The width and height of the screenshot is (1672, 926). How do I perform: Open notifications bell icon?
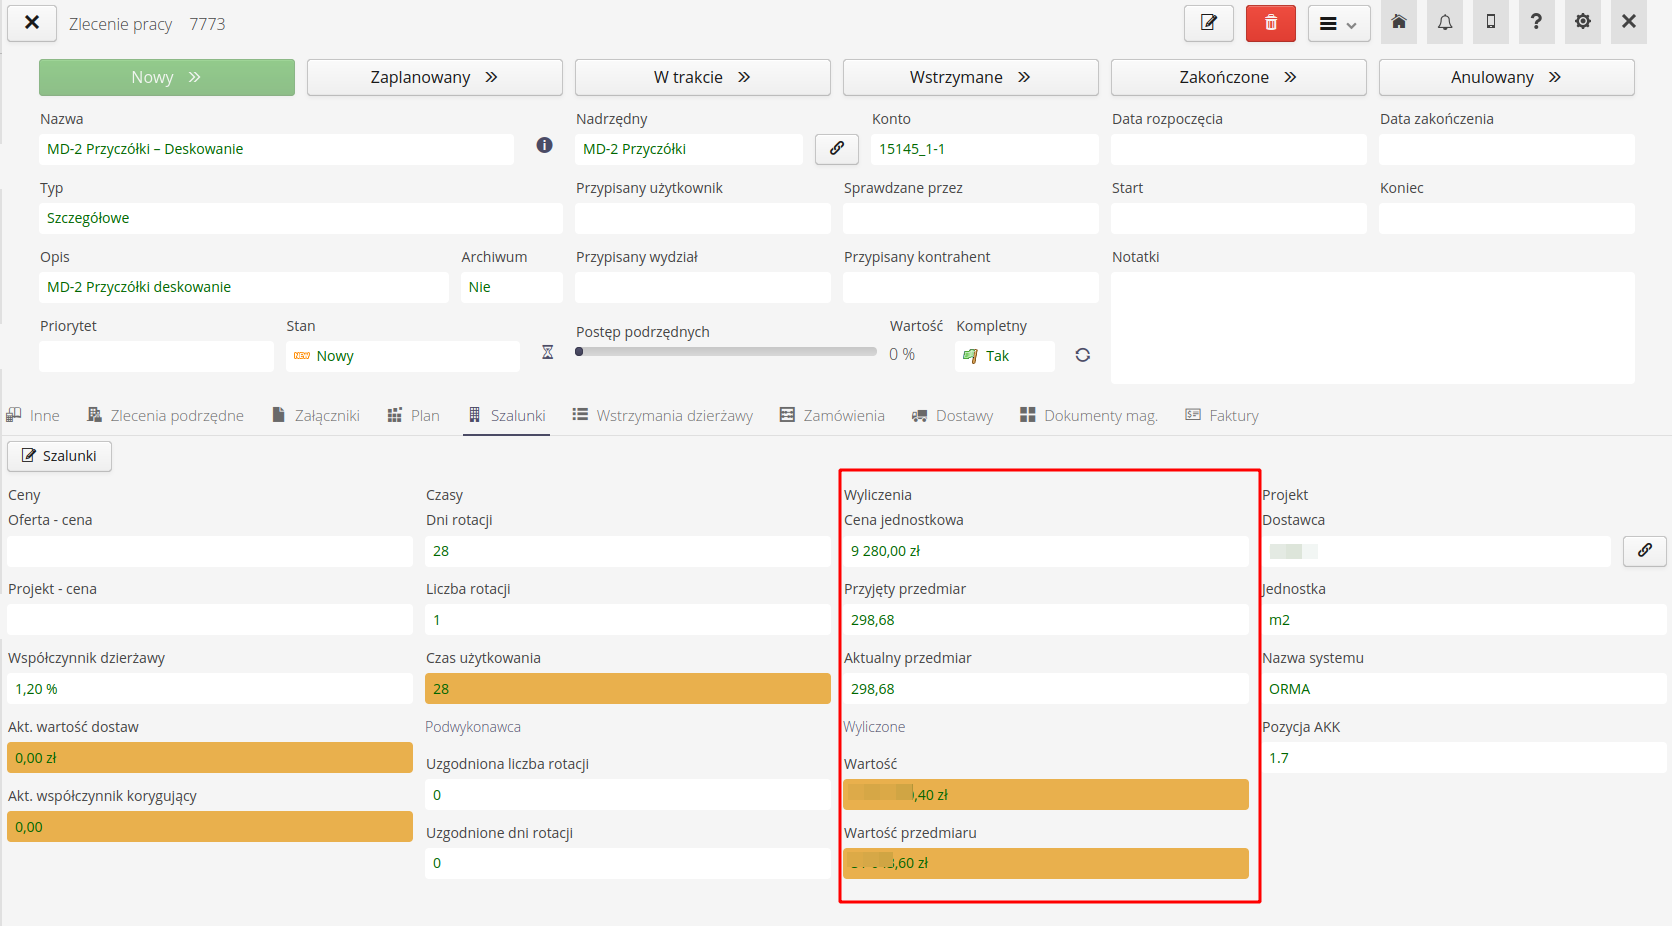(x=1444, y=22)
